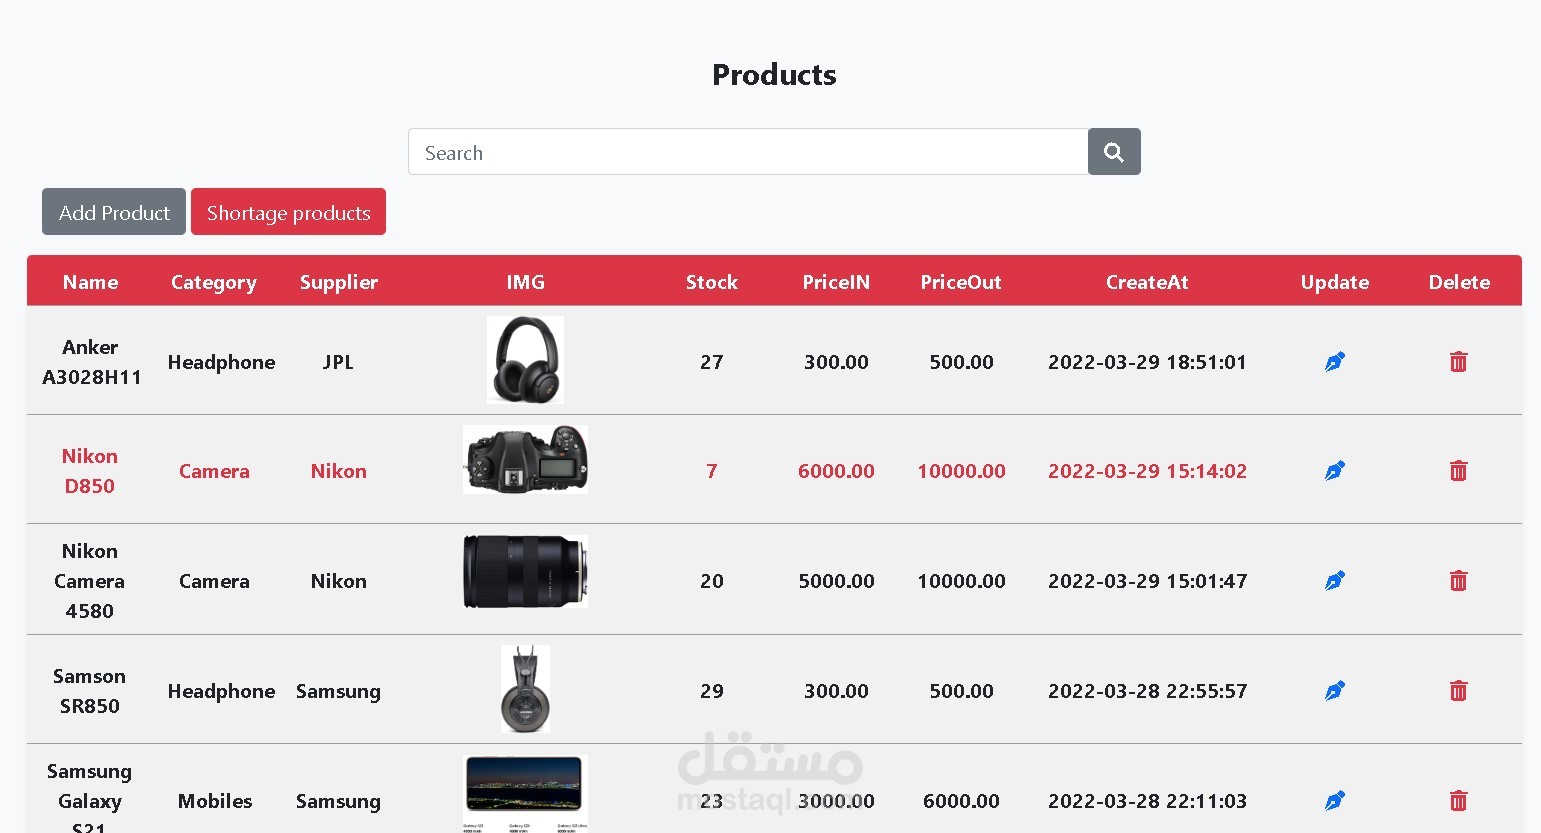Click the magnifier search button
Viewport: 1541px width, 833px height.
click(1114, 152)
